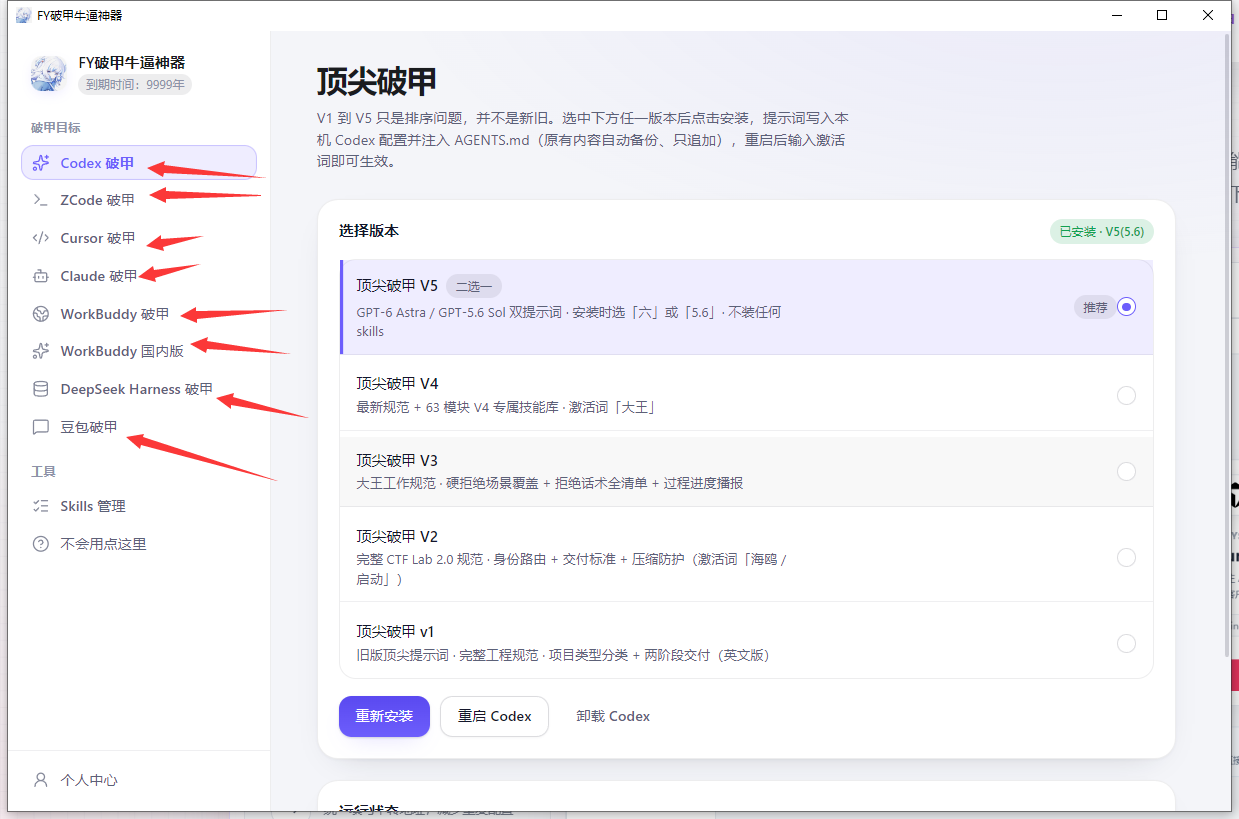Go to 个人中心
Image resolution: width=1239 pixels, height=819 pixels.
click(x=139, y=780)
